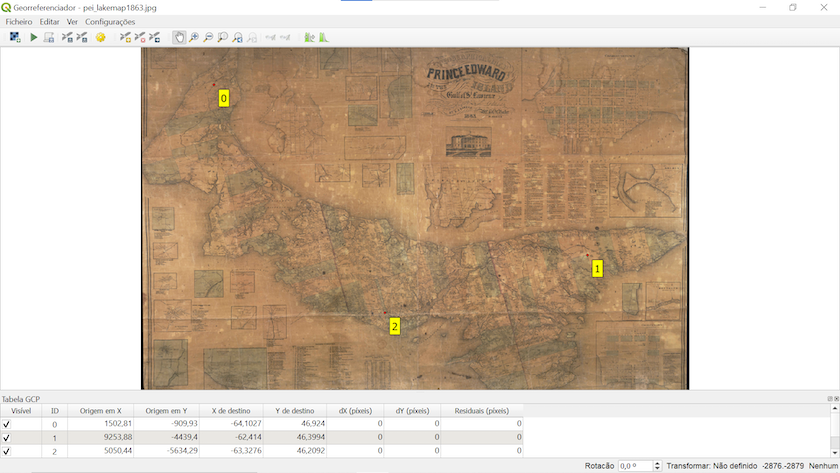The image size is (840, 473).
Task: Sort table by Origem em X header
Action: pos(100,411)
